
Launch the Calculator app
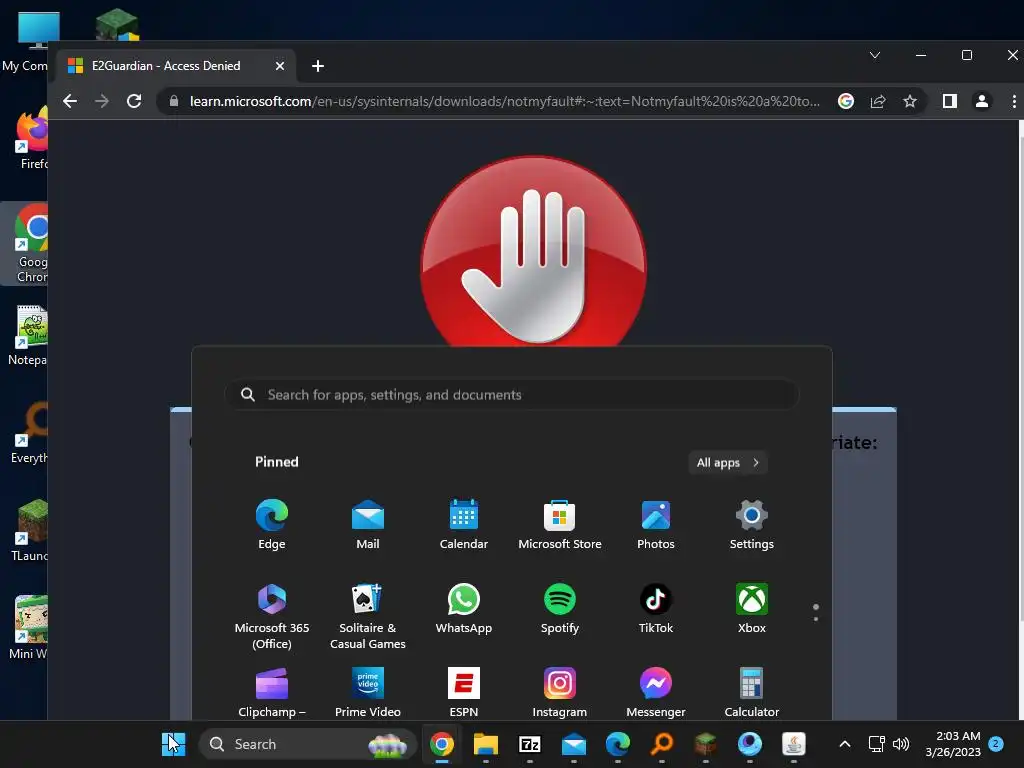(x=752, y=692)
